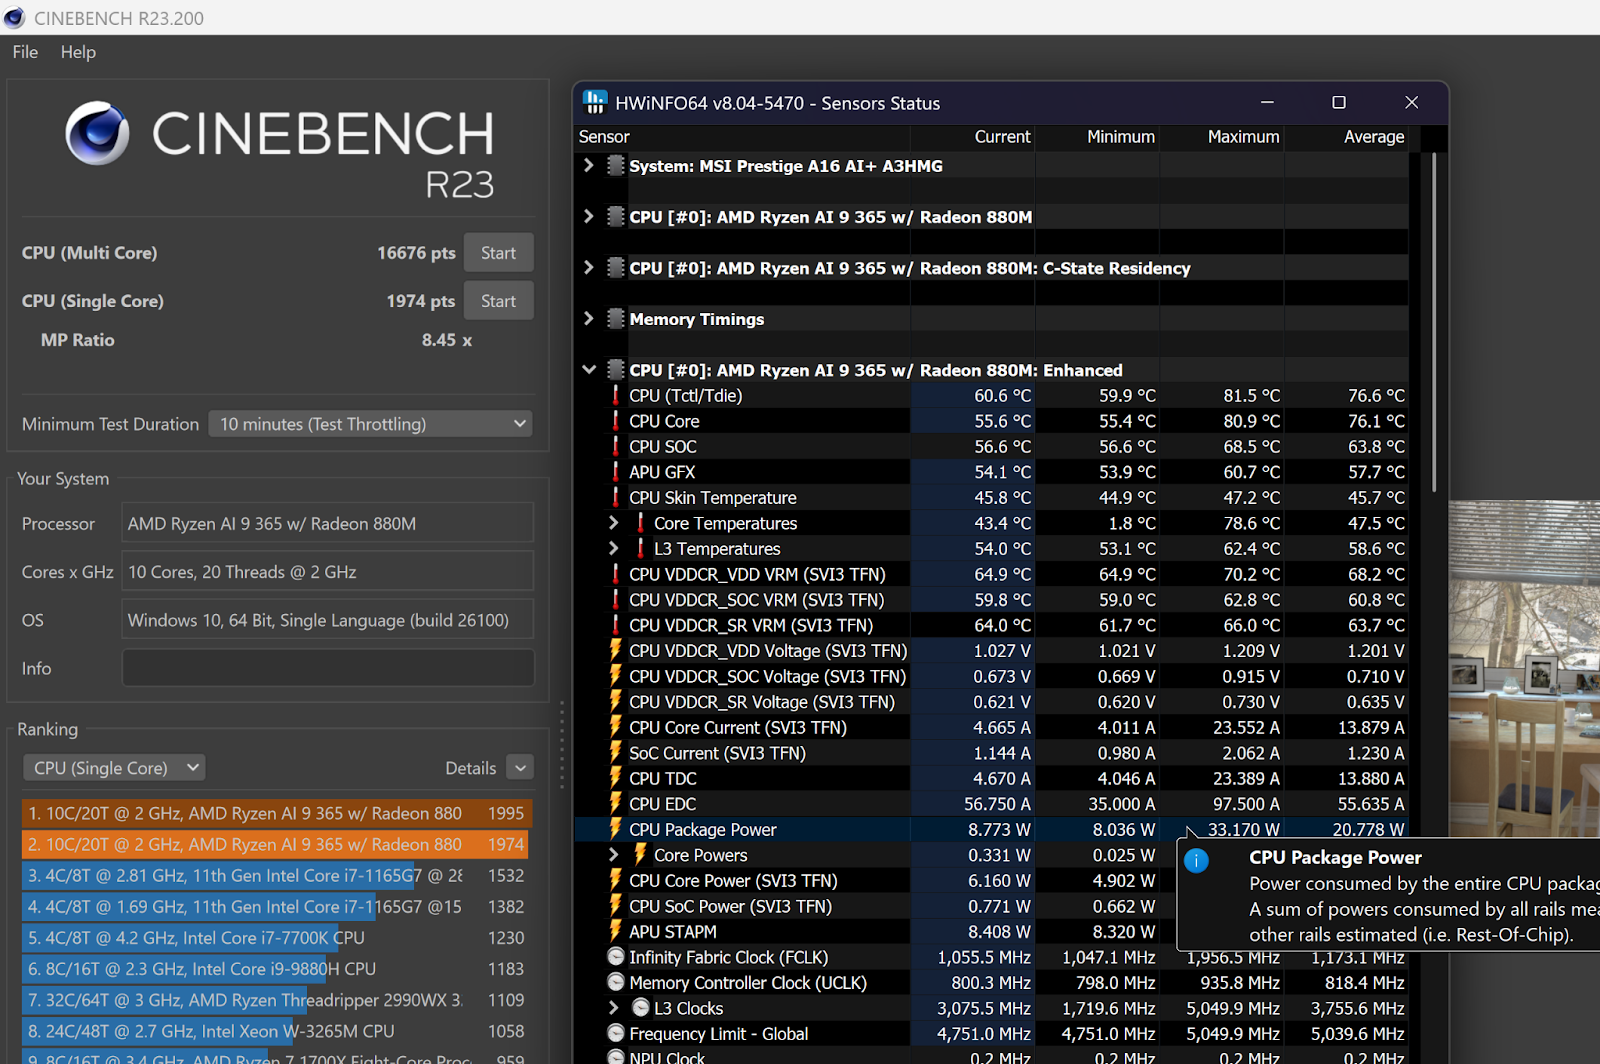Click the thermometer icon for CPU Core
1600x1064 pixels.
[616, 421]
